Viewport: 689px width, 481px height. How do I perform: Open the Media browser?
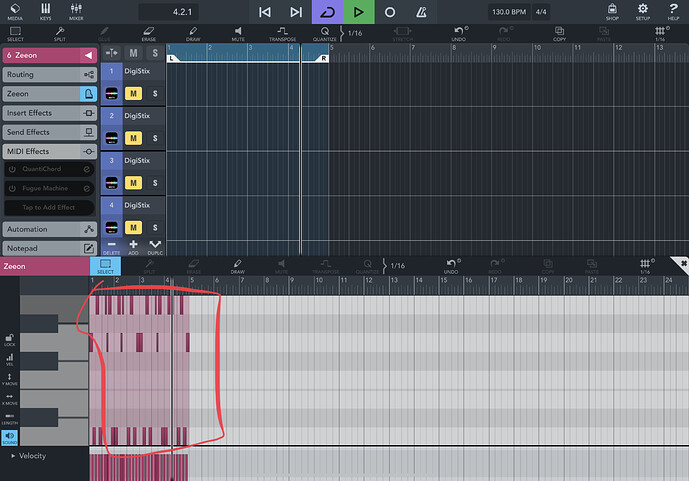point(15,12)
